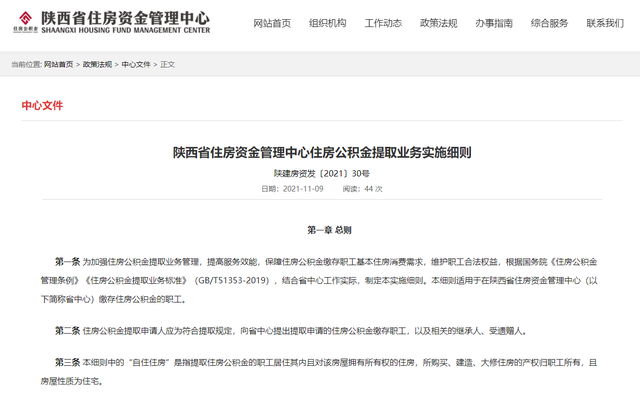Viewport: 640px width, 398px height.
Task: Click the 陕西省住房资金管理中心 site title
Action: point(125,18)
